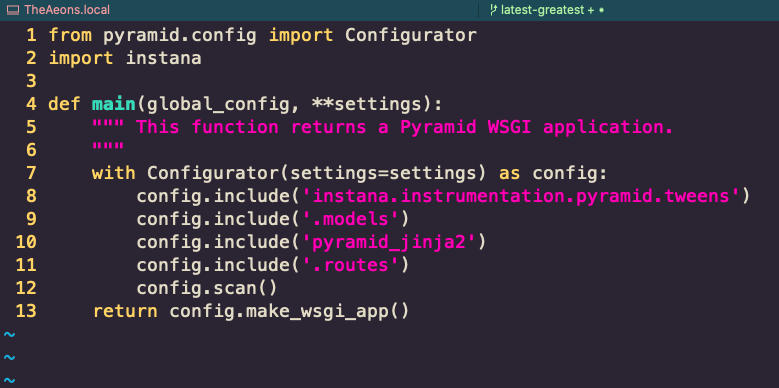Click the modified dot after the branch name
This screenshot has height=388, width=779.
tap(601, 10)
